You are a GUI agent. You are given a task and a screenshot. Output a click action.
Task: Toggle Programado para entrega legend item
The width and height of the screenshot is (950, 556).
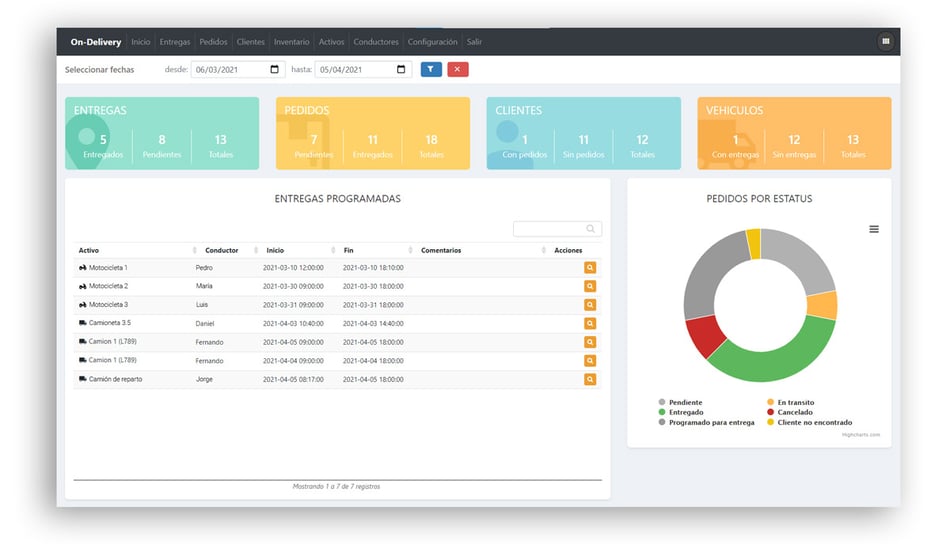[x=706, y=422]
